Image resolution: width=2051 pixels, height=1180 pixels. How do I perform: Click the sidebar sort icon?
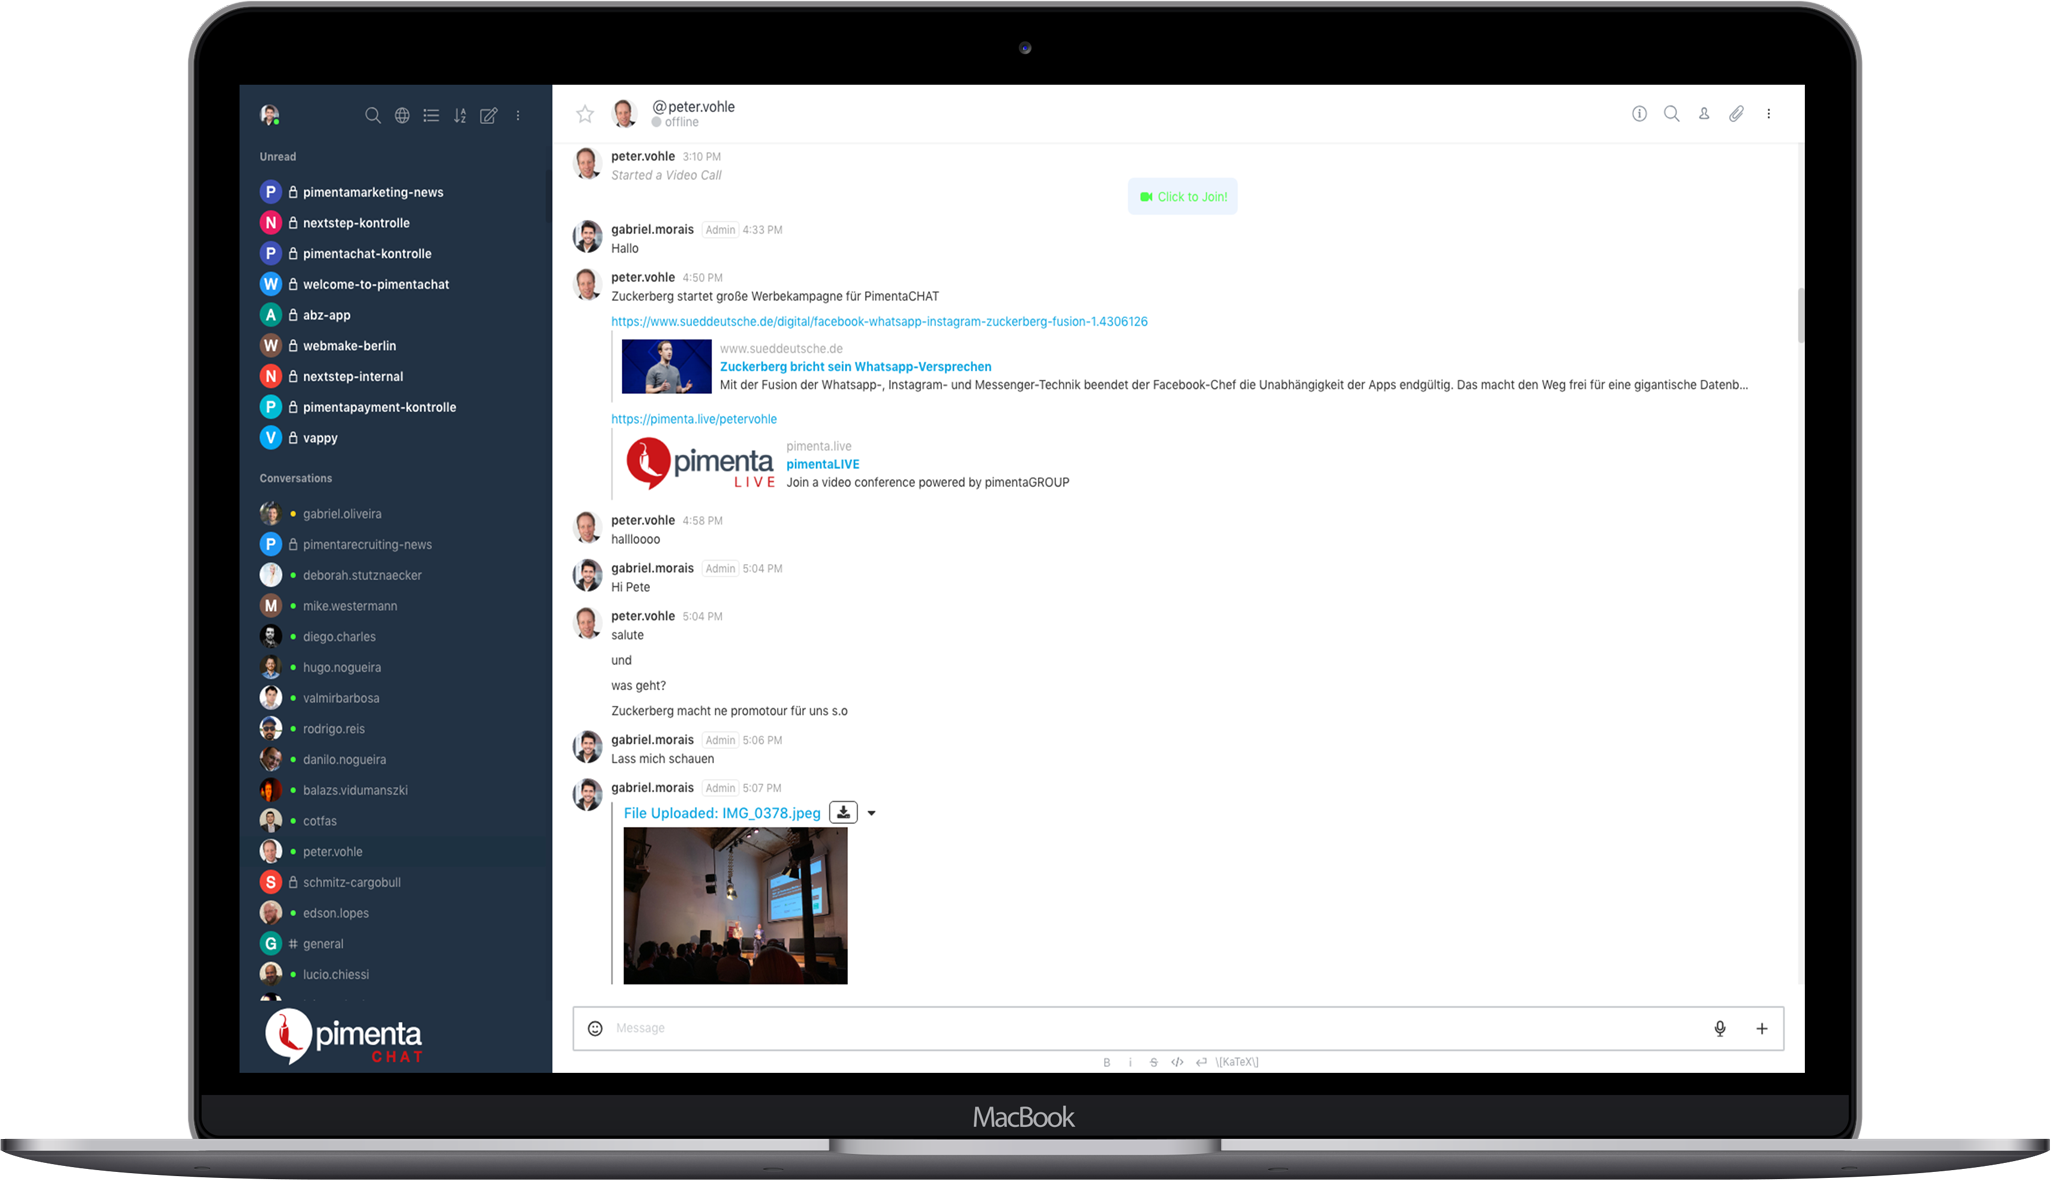[460, 115]
